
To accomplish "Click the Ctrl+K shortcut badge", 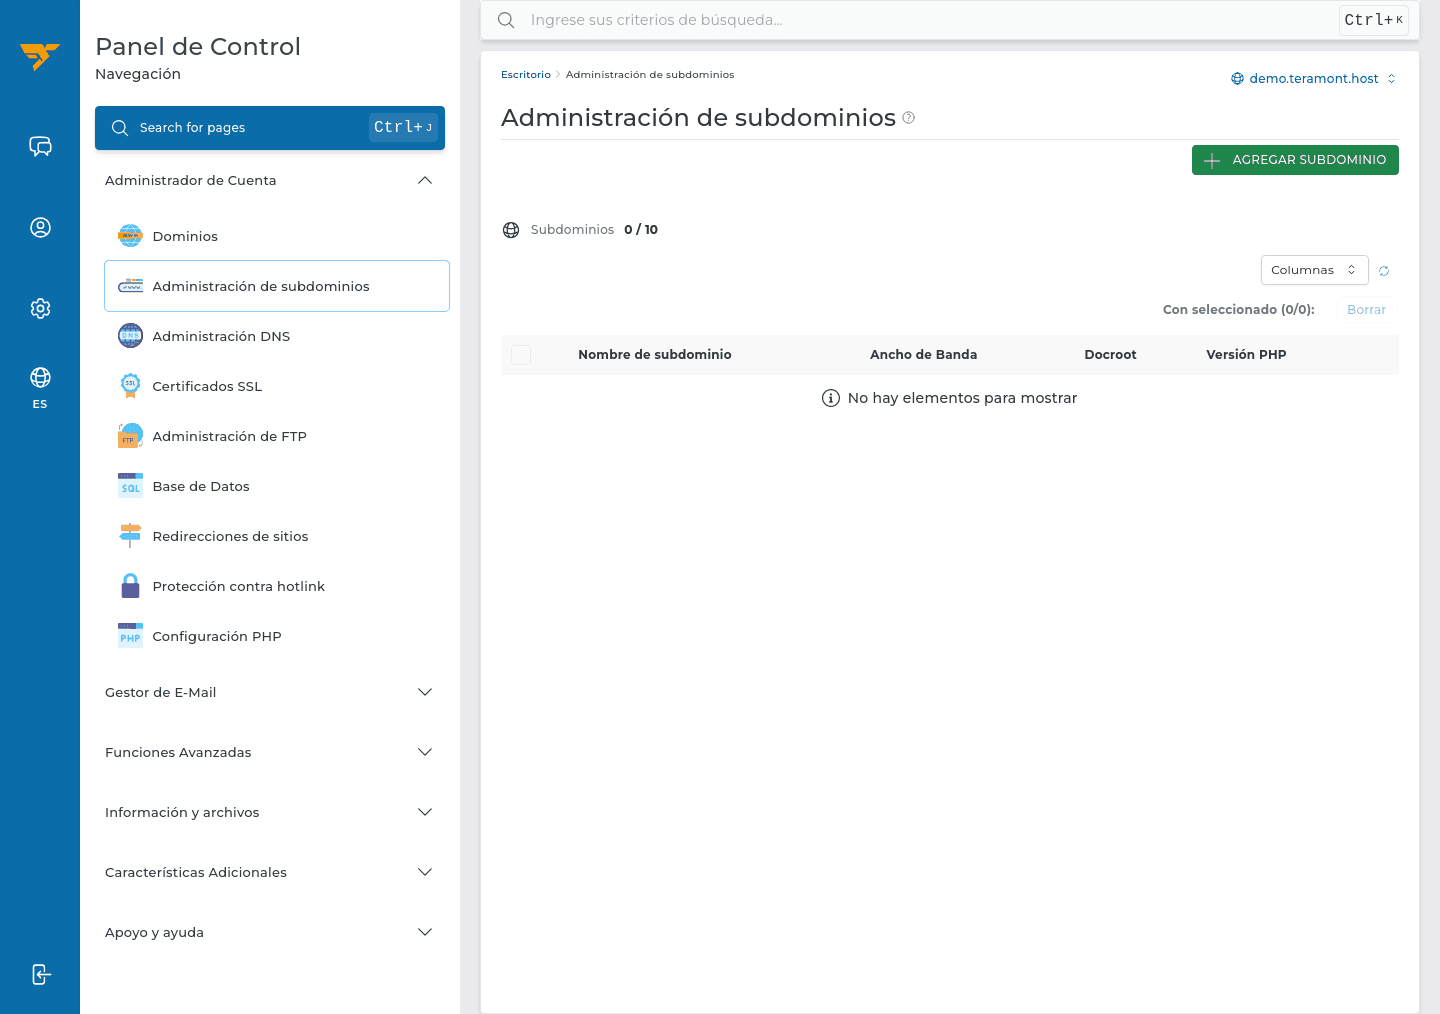I will [1374, 20].
